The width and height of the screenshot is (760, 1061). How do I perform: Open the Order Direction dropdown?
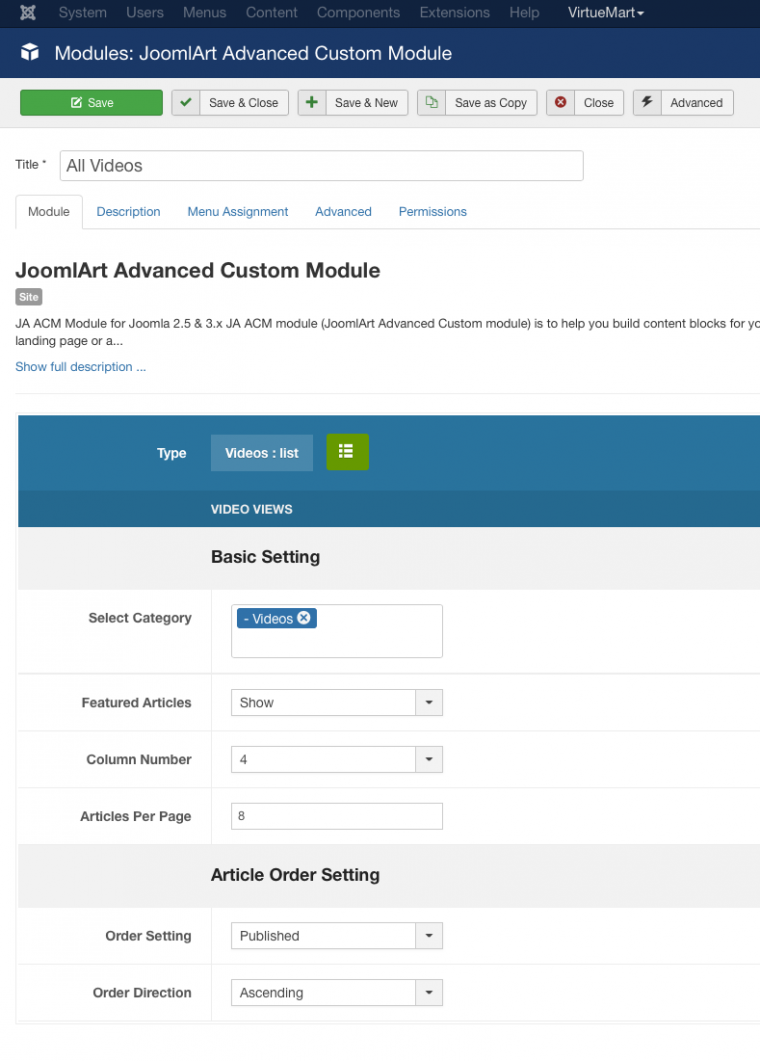428,993
